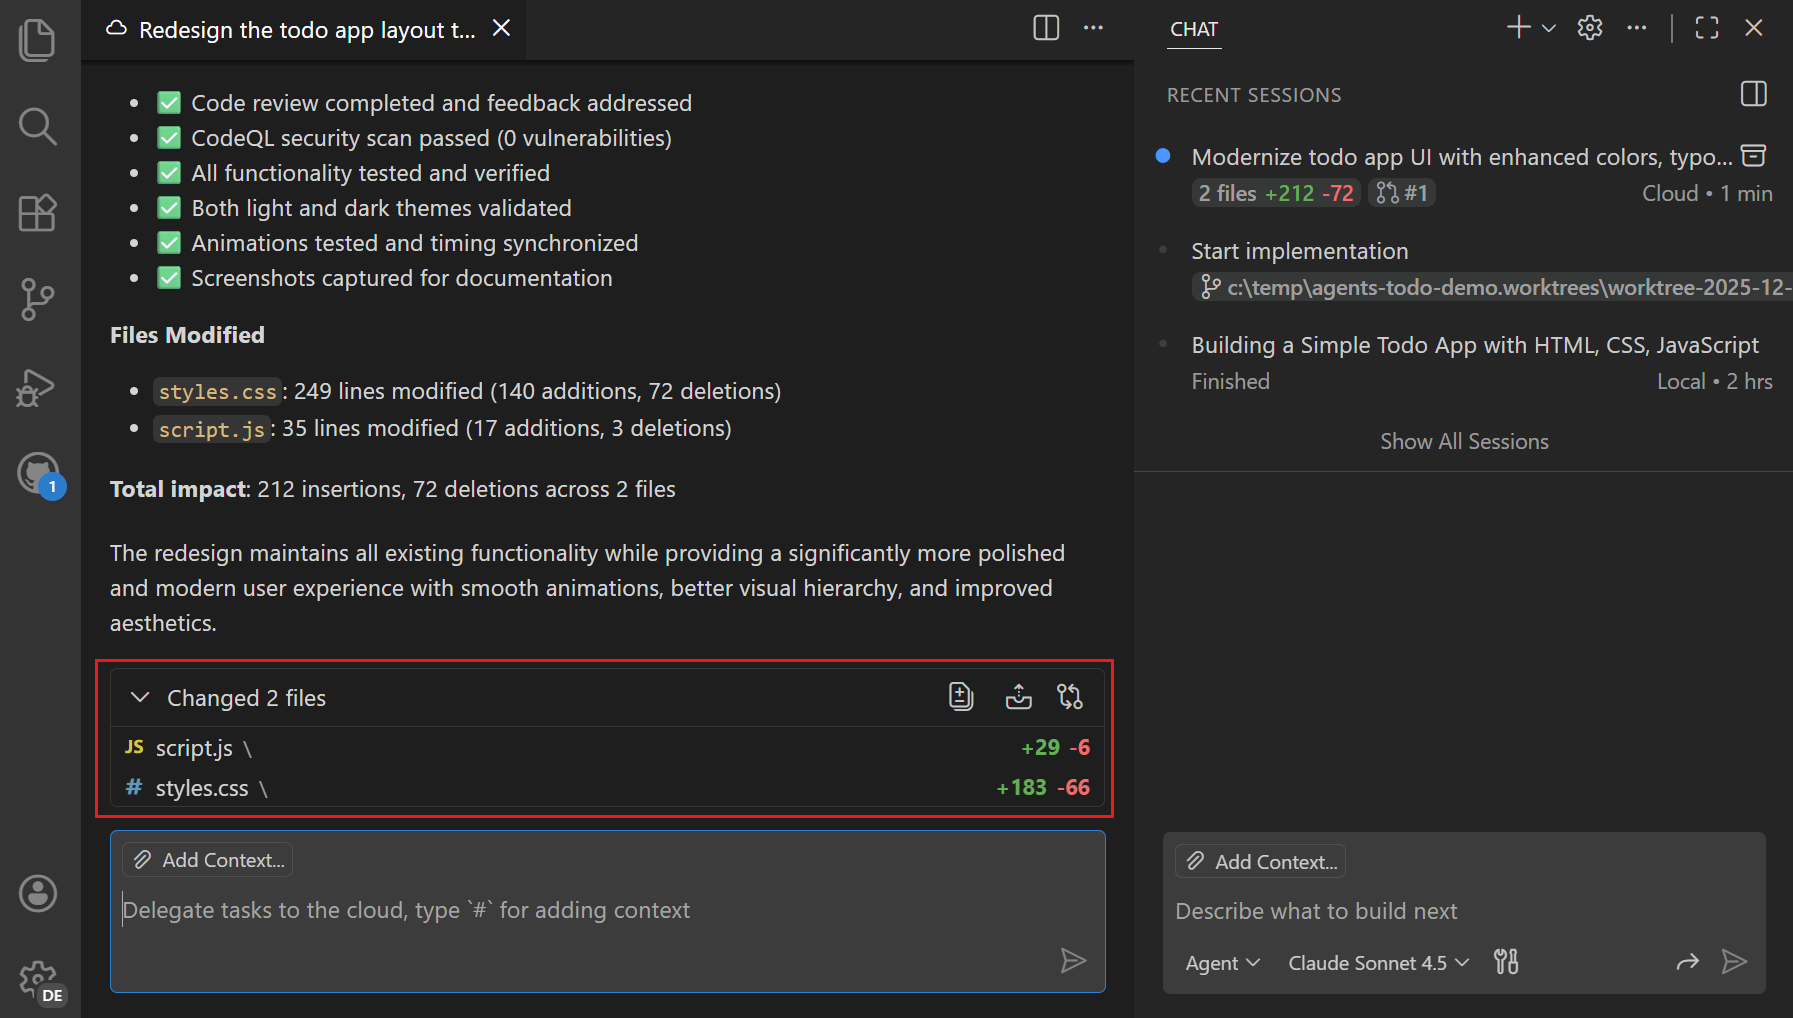Screen dimensions: 1793x1018
Task: Apply the changed files to workspace
Action: tap(1018, 697)
